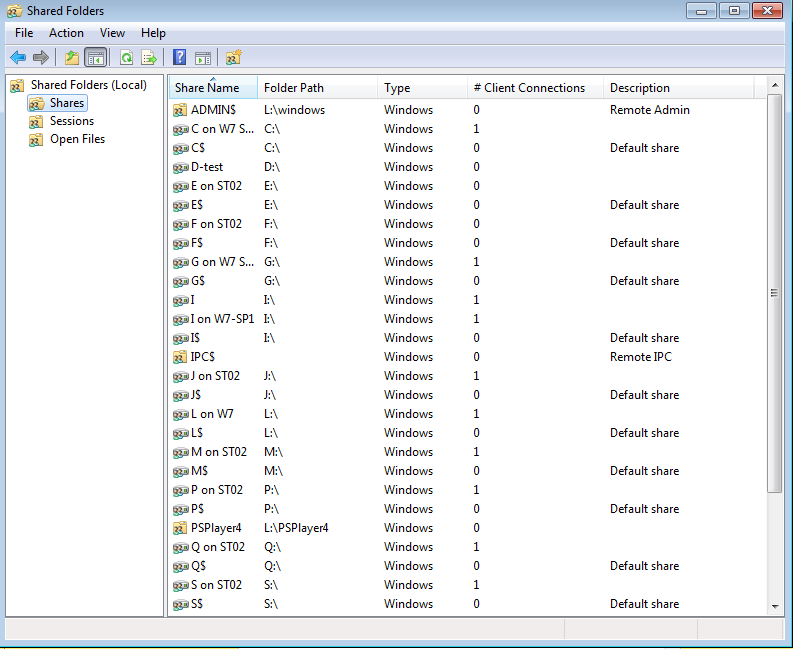Toggle the Show/Hide Console Tree icon
This screenshot has height=649, width=793.
tap(96, 58)
